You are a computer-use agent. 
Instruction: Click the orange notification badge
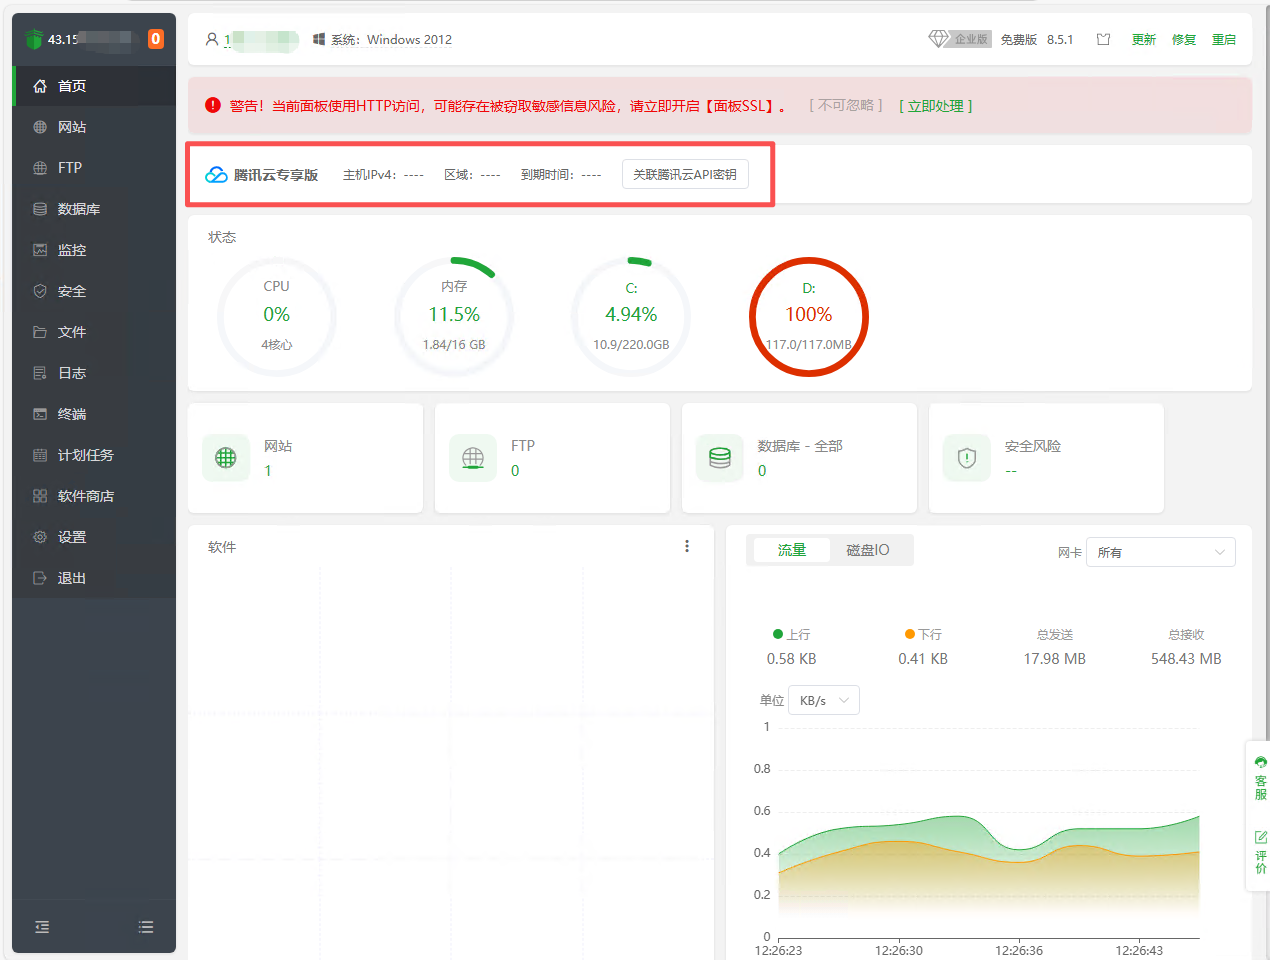(156, 39)
